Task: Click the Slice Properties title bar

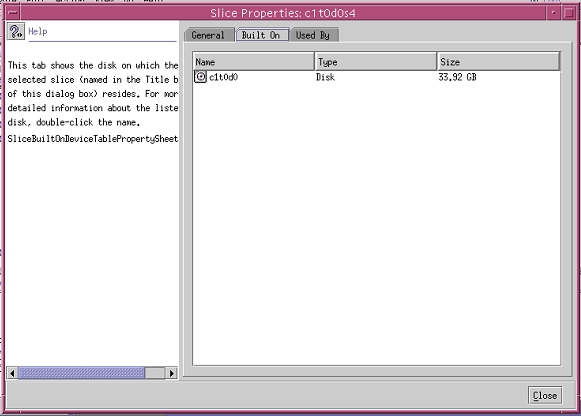Action: click(283, 13)
